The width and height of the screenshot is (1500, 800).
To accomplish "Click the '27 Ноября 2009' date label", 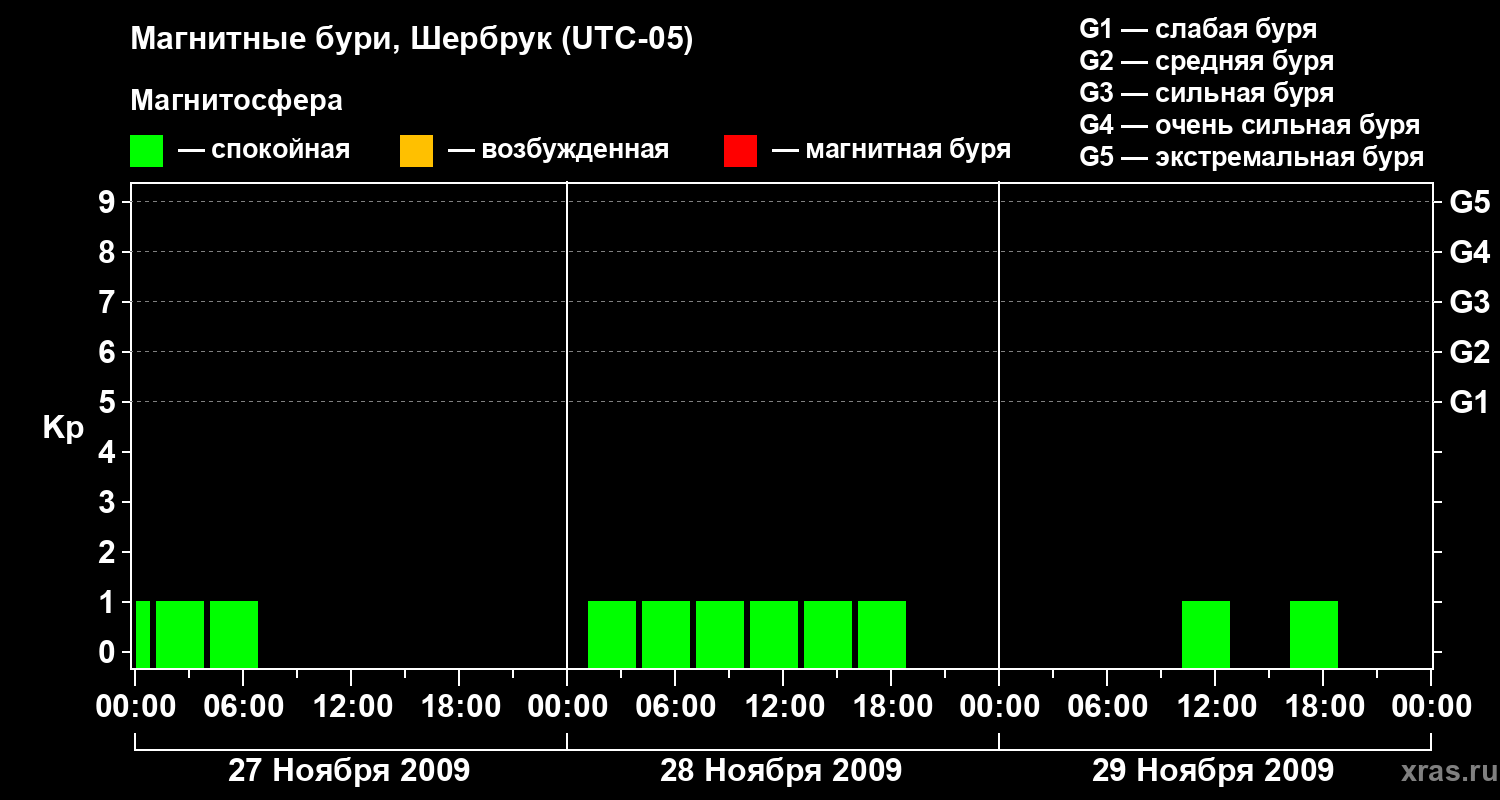I will [x=349, y=771].
